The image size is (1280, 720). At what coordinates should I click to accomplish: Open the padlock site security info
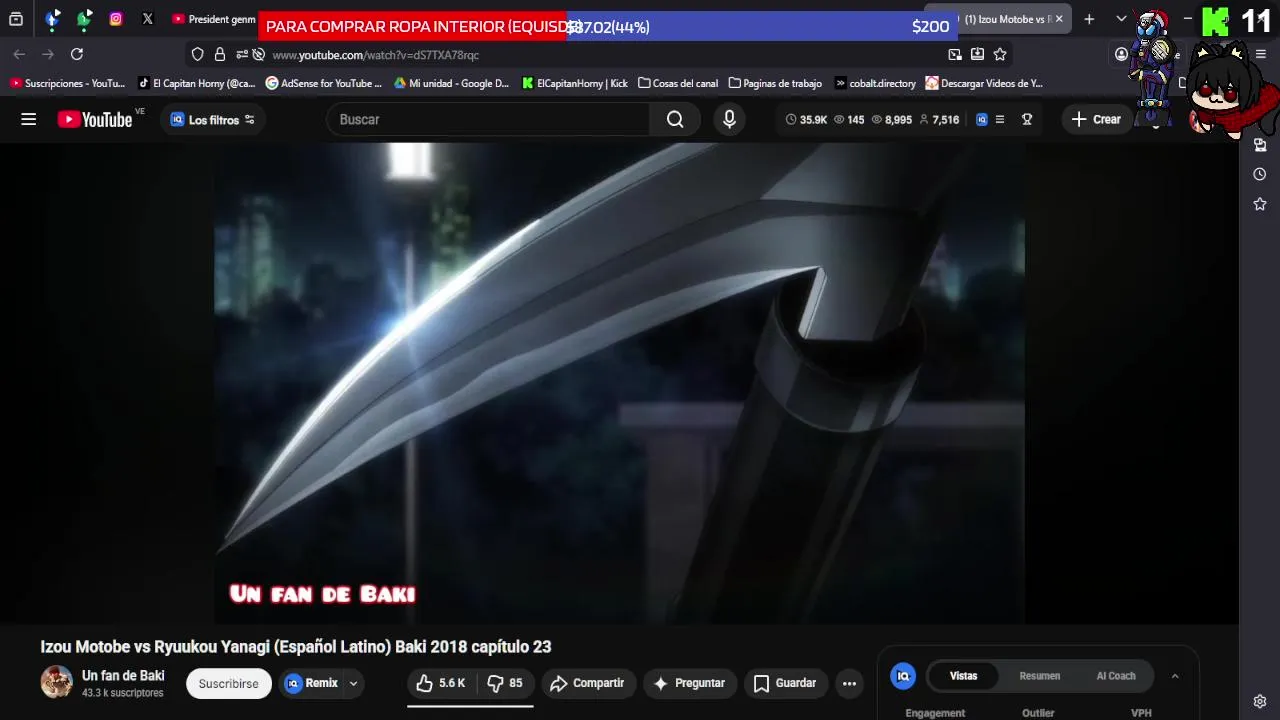coord(220,54)
